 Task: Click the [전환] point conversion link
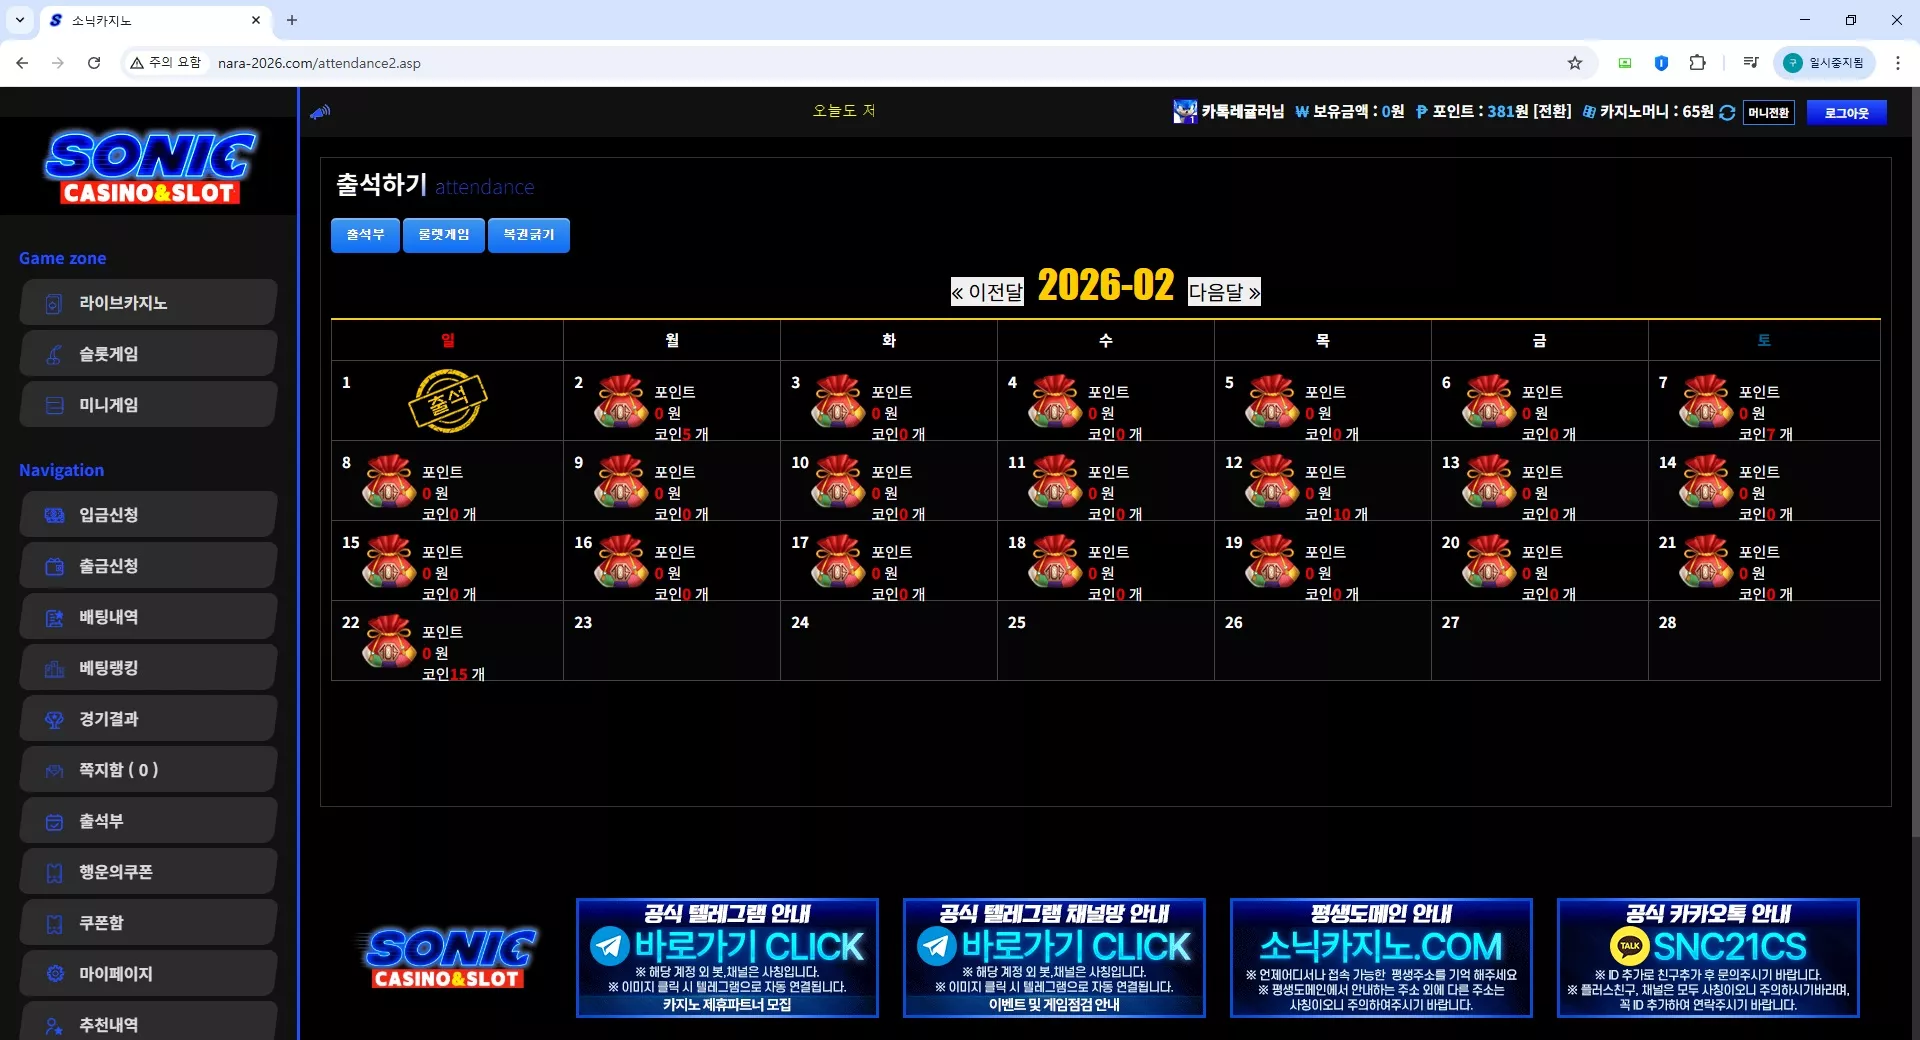point(1552,112)
